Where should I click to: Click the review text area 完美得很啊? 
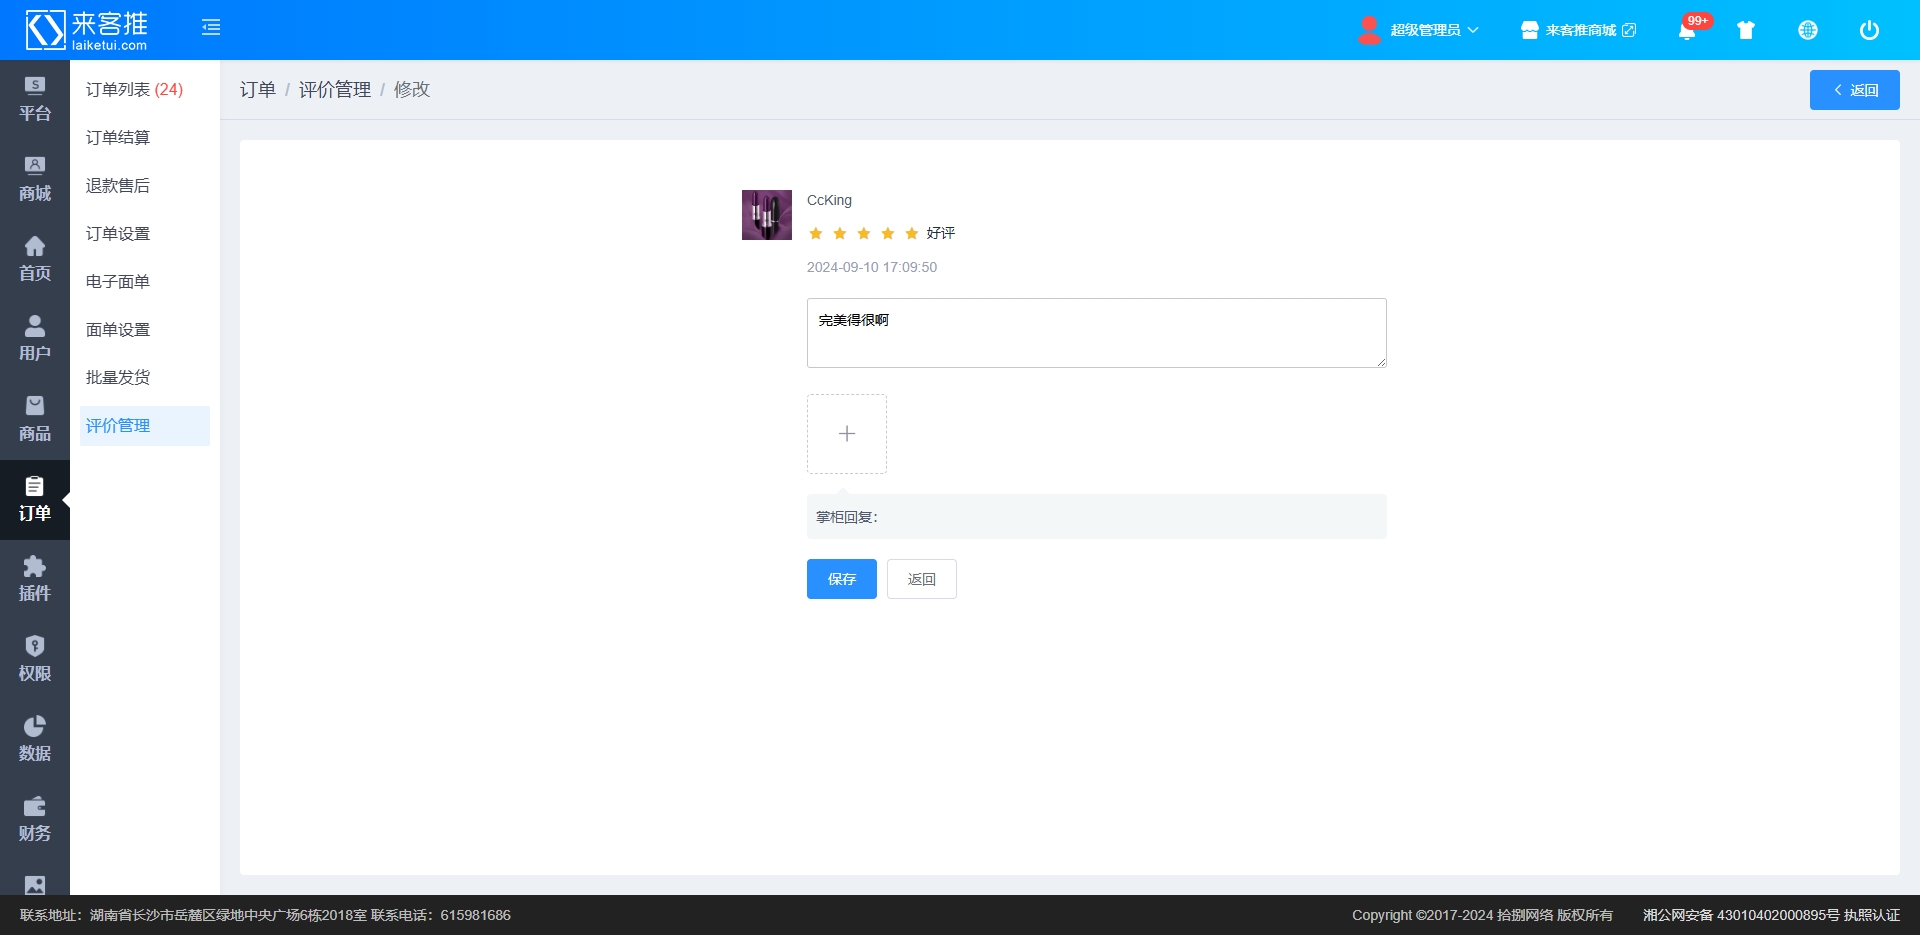tap(1096, 333)
